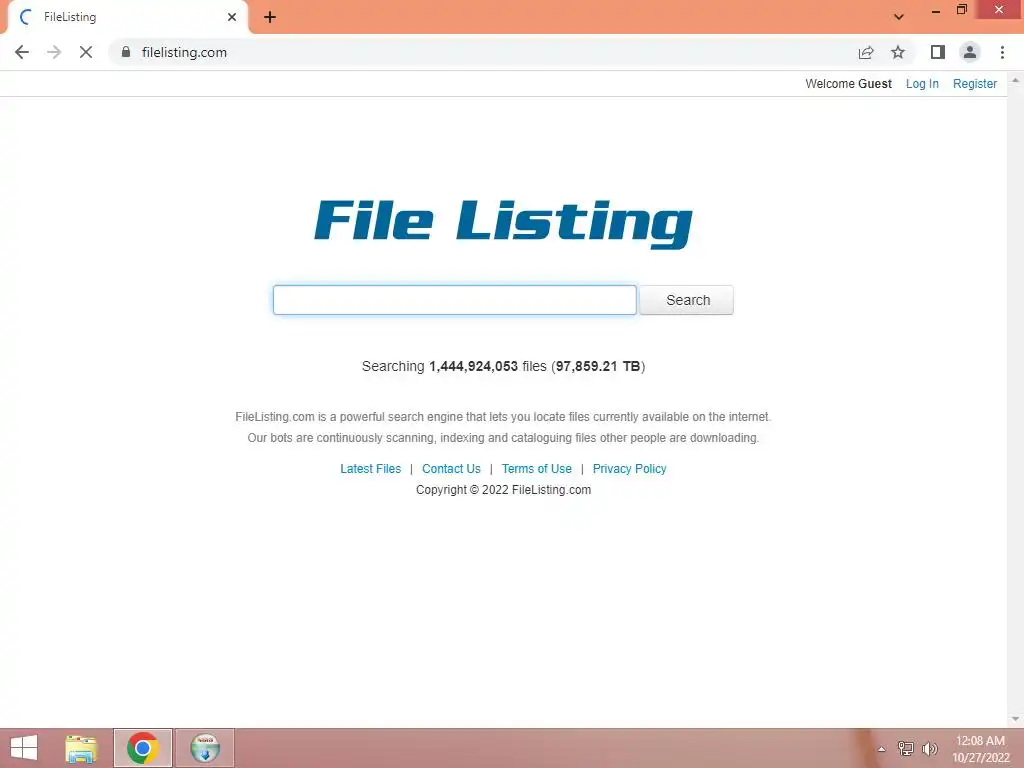Click the volume speaker tray icon
Screen dimensions: 1024x768
[x=929, y=749]
